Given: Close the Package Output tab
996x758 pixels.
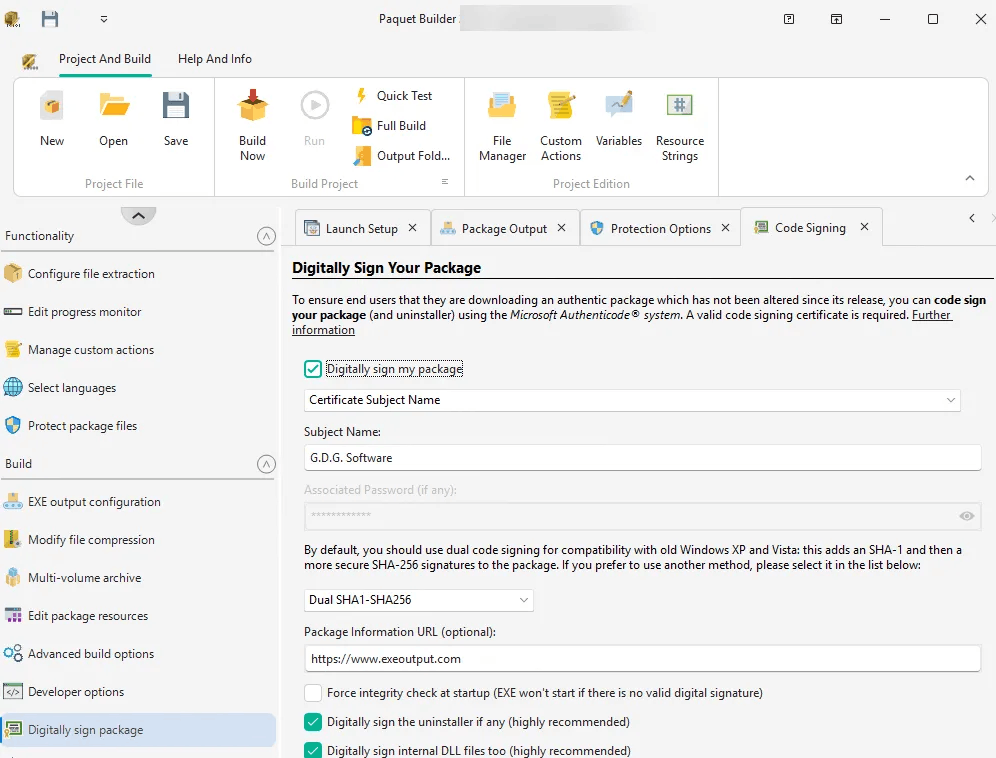Looking at the screenshot, I should point(562,227).
